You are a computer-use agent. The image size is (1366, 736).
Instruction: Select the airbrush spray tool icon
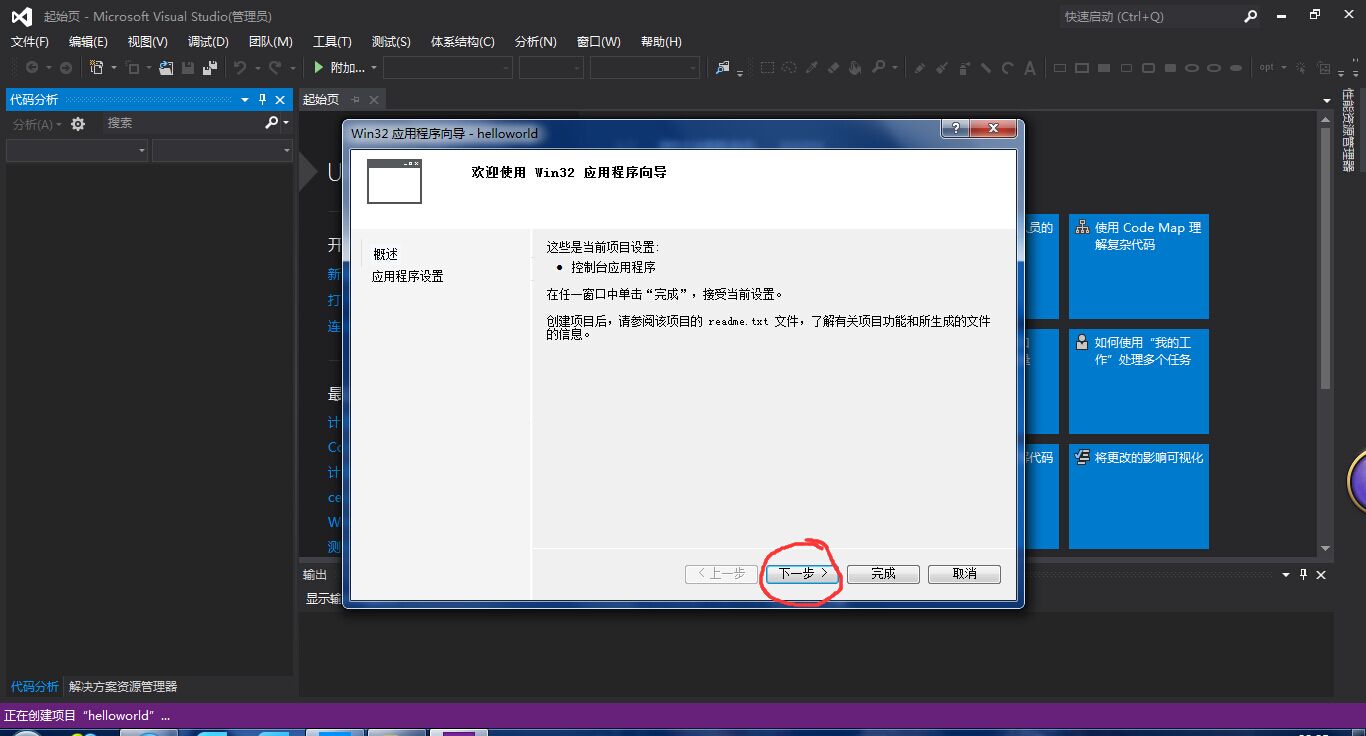click(x=964, y=68)
